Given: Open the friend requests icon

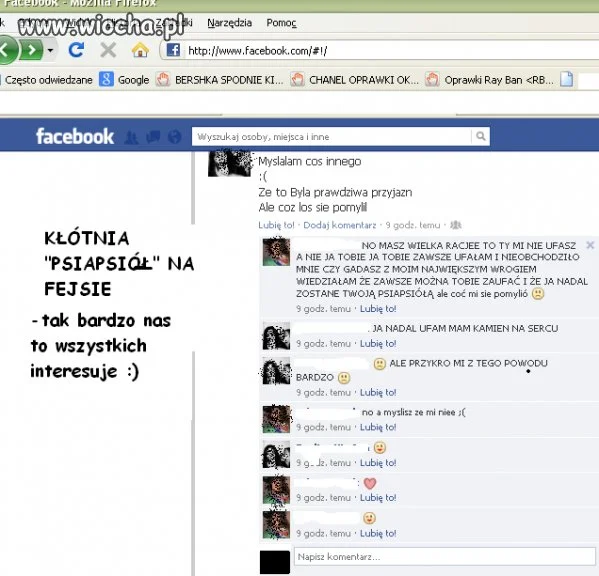Looking at the screenshot, I should tap(131, 137).
